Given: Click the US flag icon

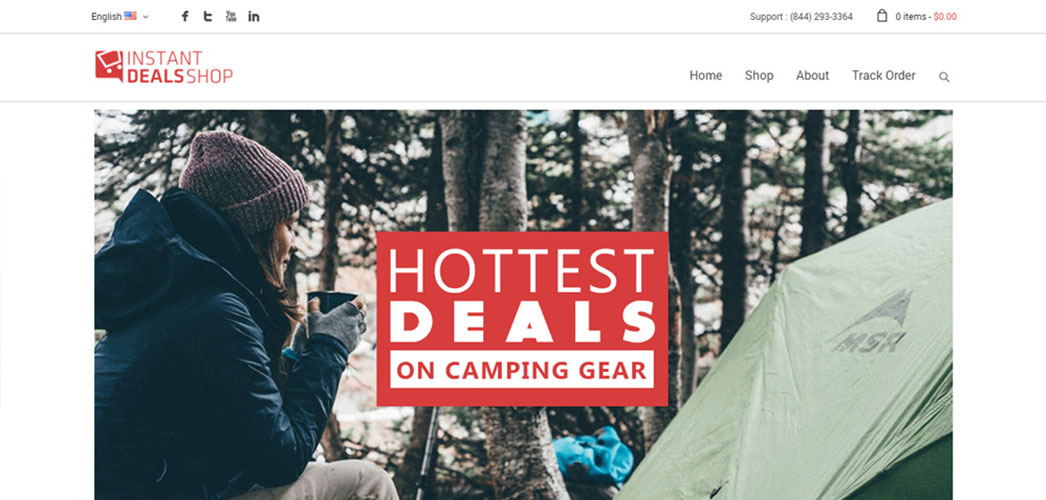Looking at the screenshot, I should pyautogui.click(x=130, y=16).
